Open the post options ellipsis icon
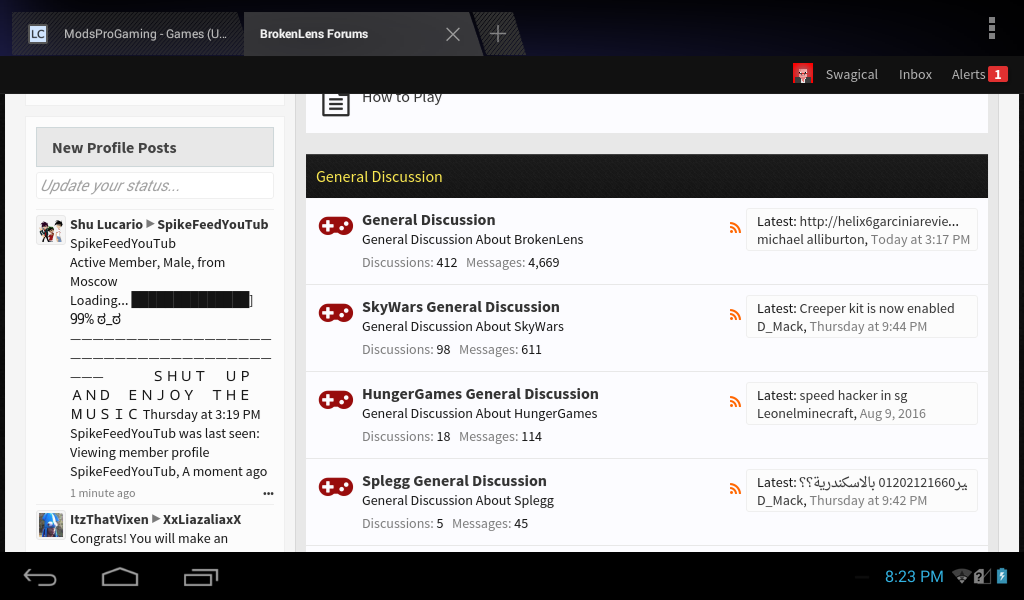The height and width of the screenshot is (600, 1024). click(x=268, y=494)
